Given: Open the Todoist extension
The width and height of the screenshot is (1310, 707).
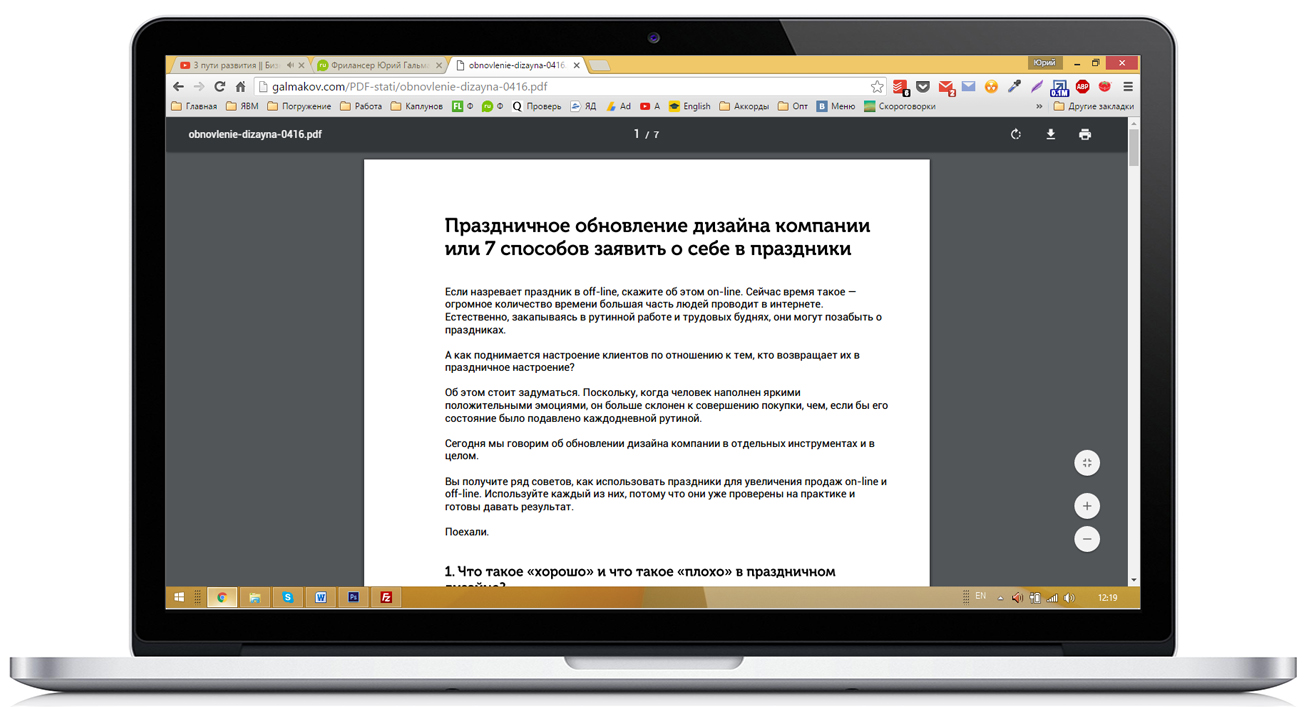Looking at the screenshot, I should point(901,87).
